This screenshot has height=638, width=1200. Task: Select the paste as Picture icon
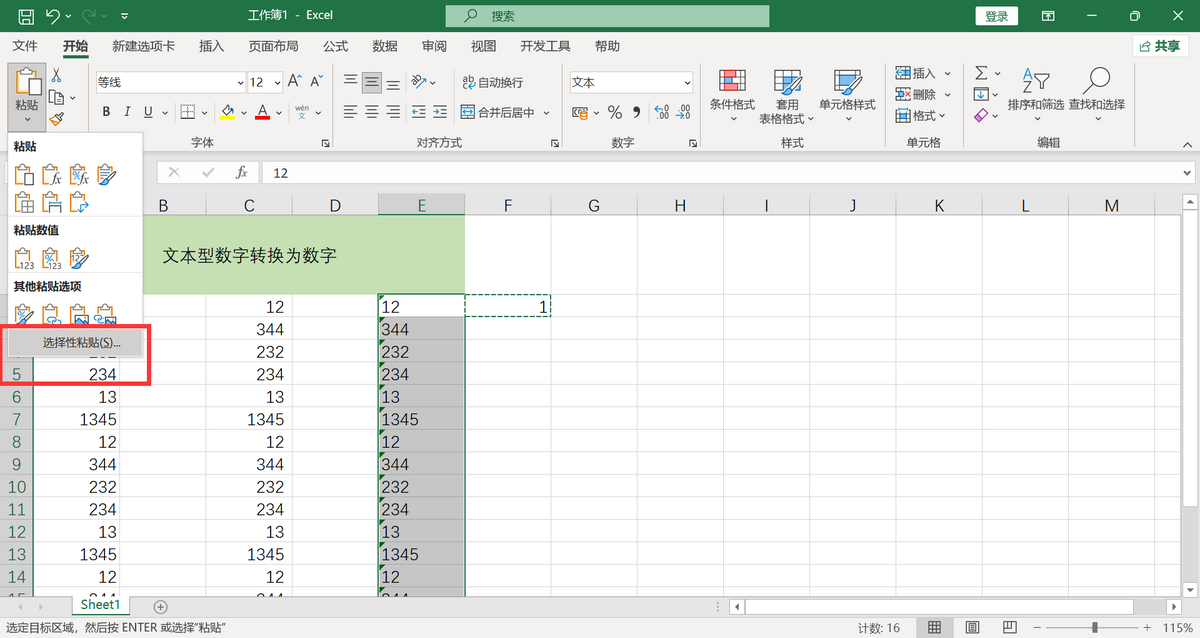click(79, 314)
